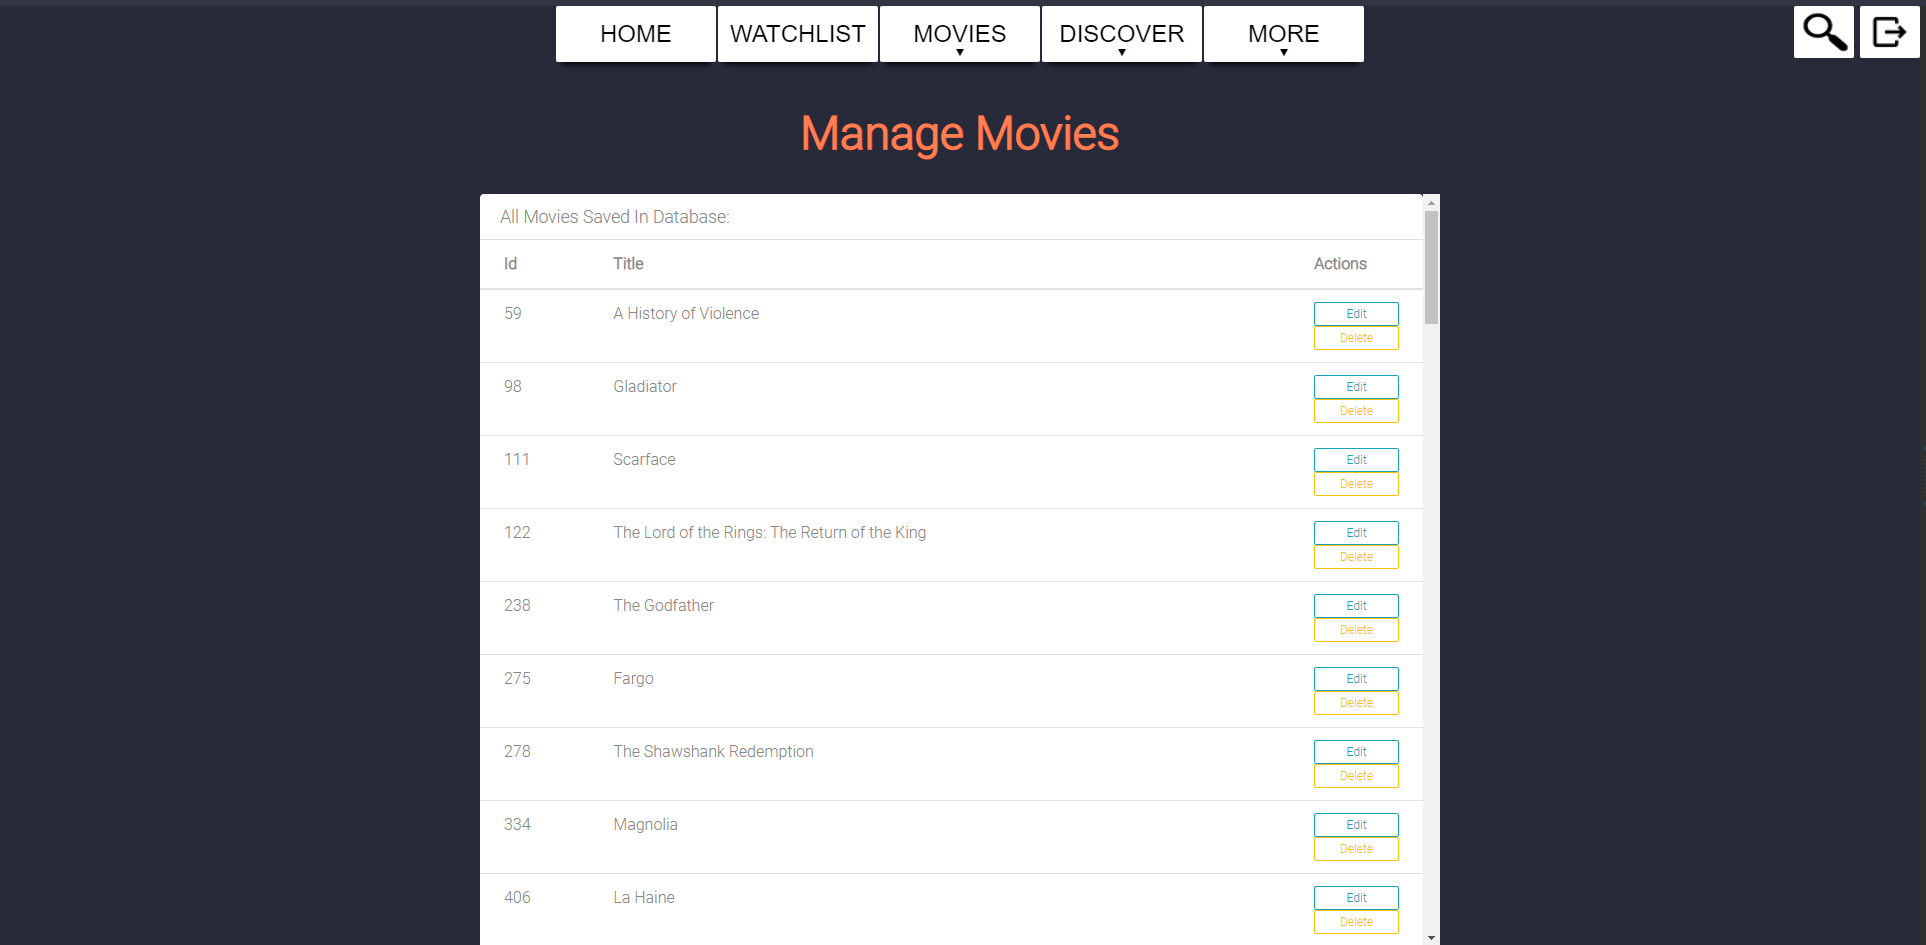Select the title 'Magnolia'

click(x=645, y=825)
